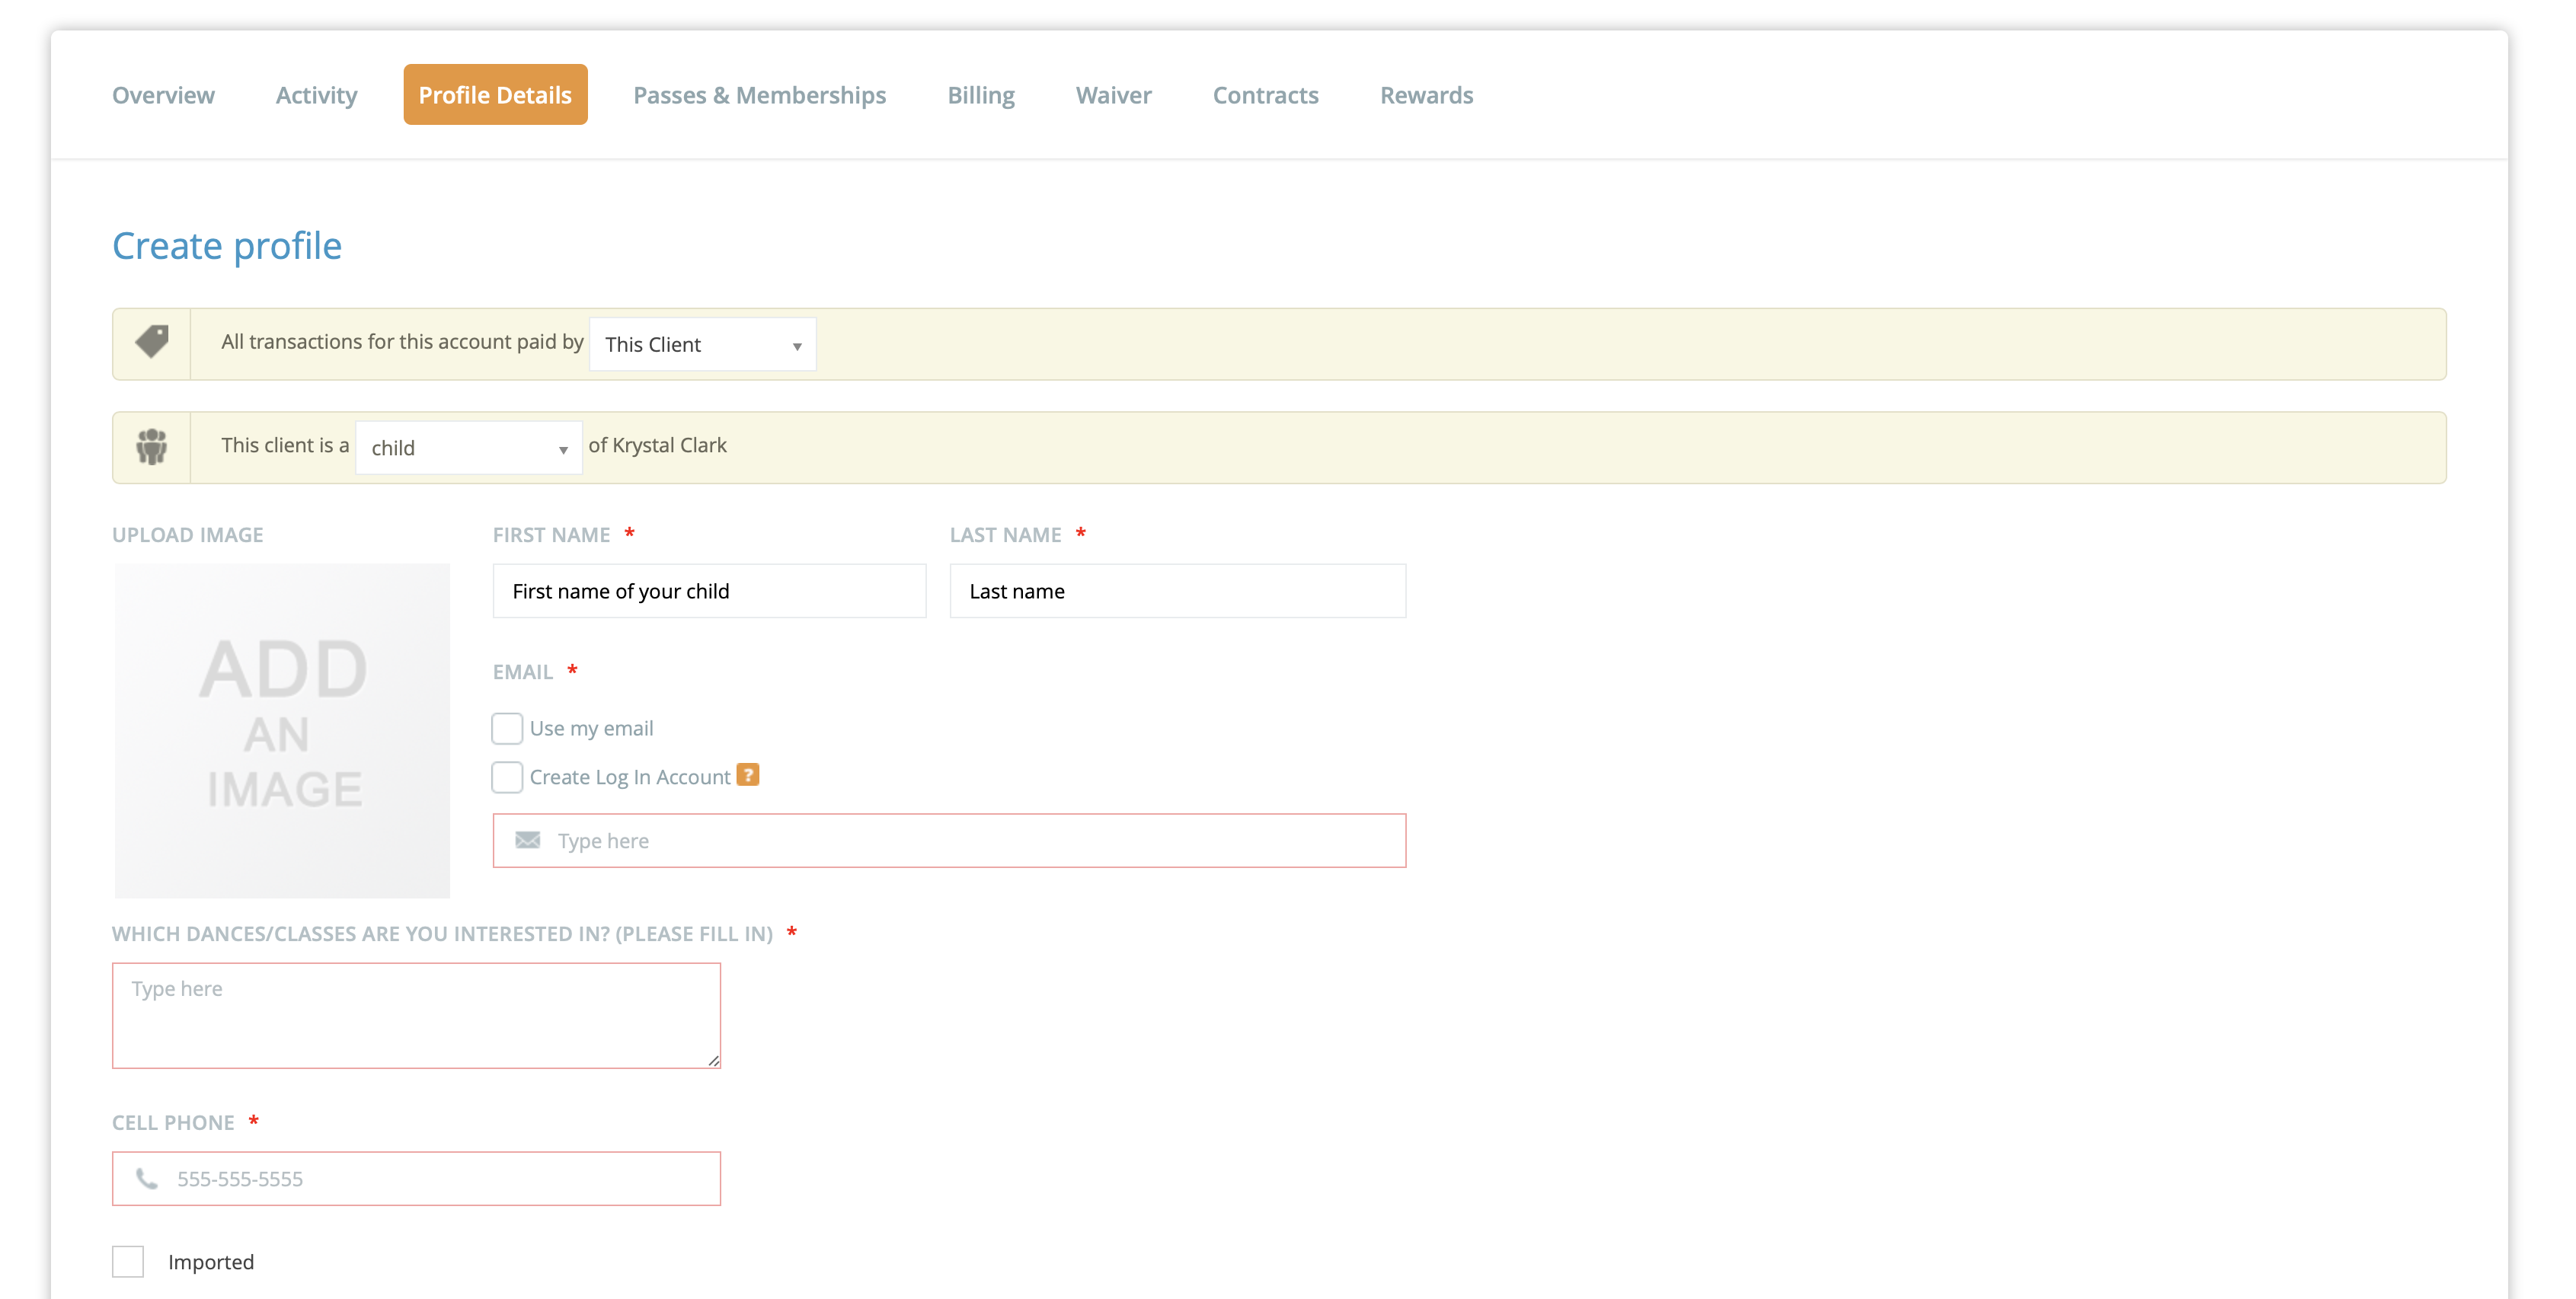This screenshot has height=1299, width=2576.
Task: Open the Rewards tab
Action: [1427, 95]
